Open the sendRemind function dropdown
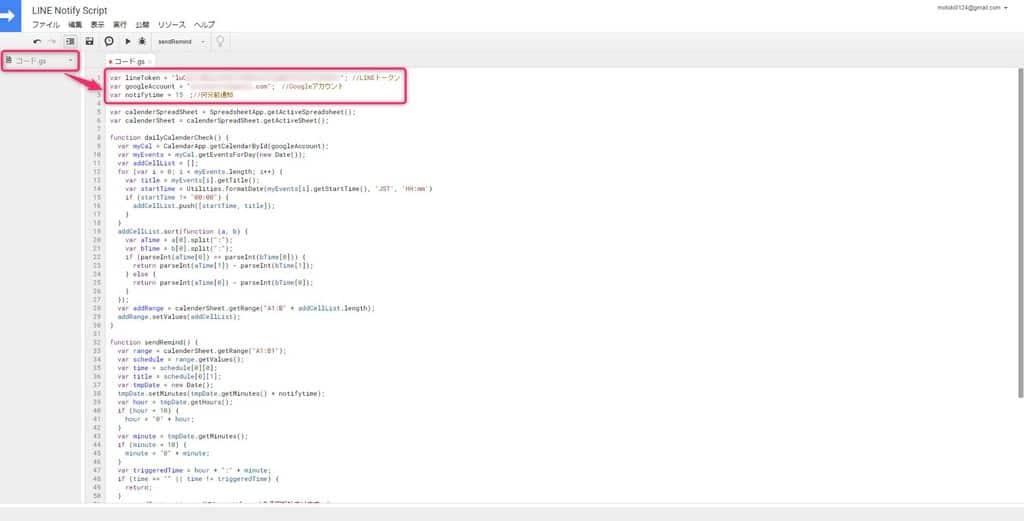This screenshot has height=521, width=1024. (x=181, y=42)
